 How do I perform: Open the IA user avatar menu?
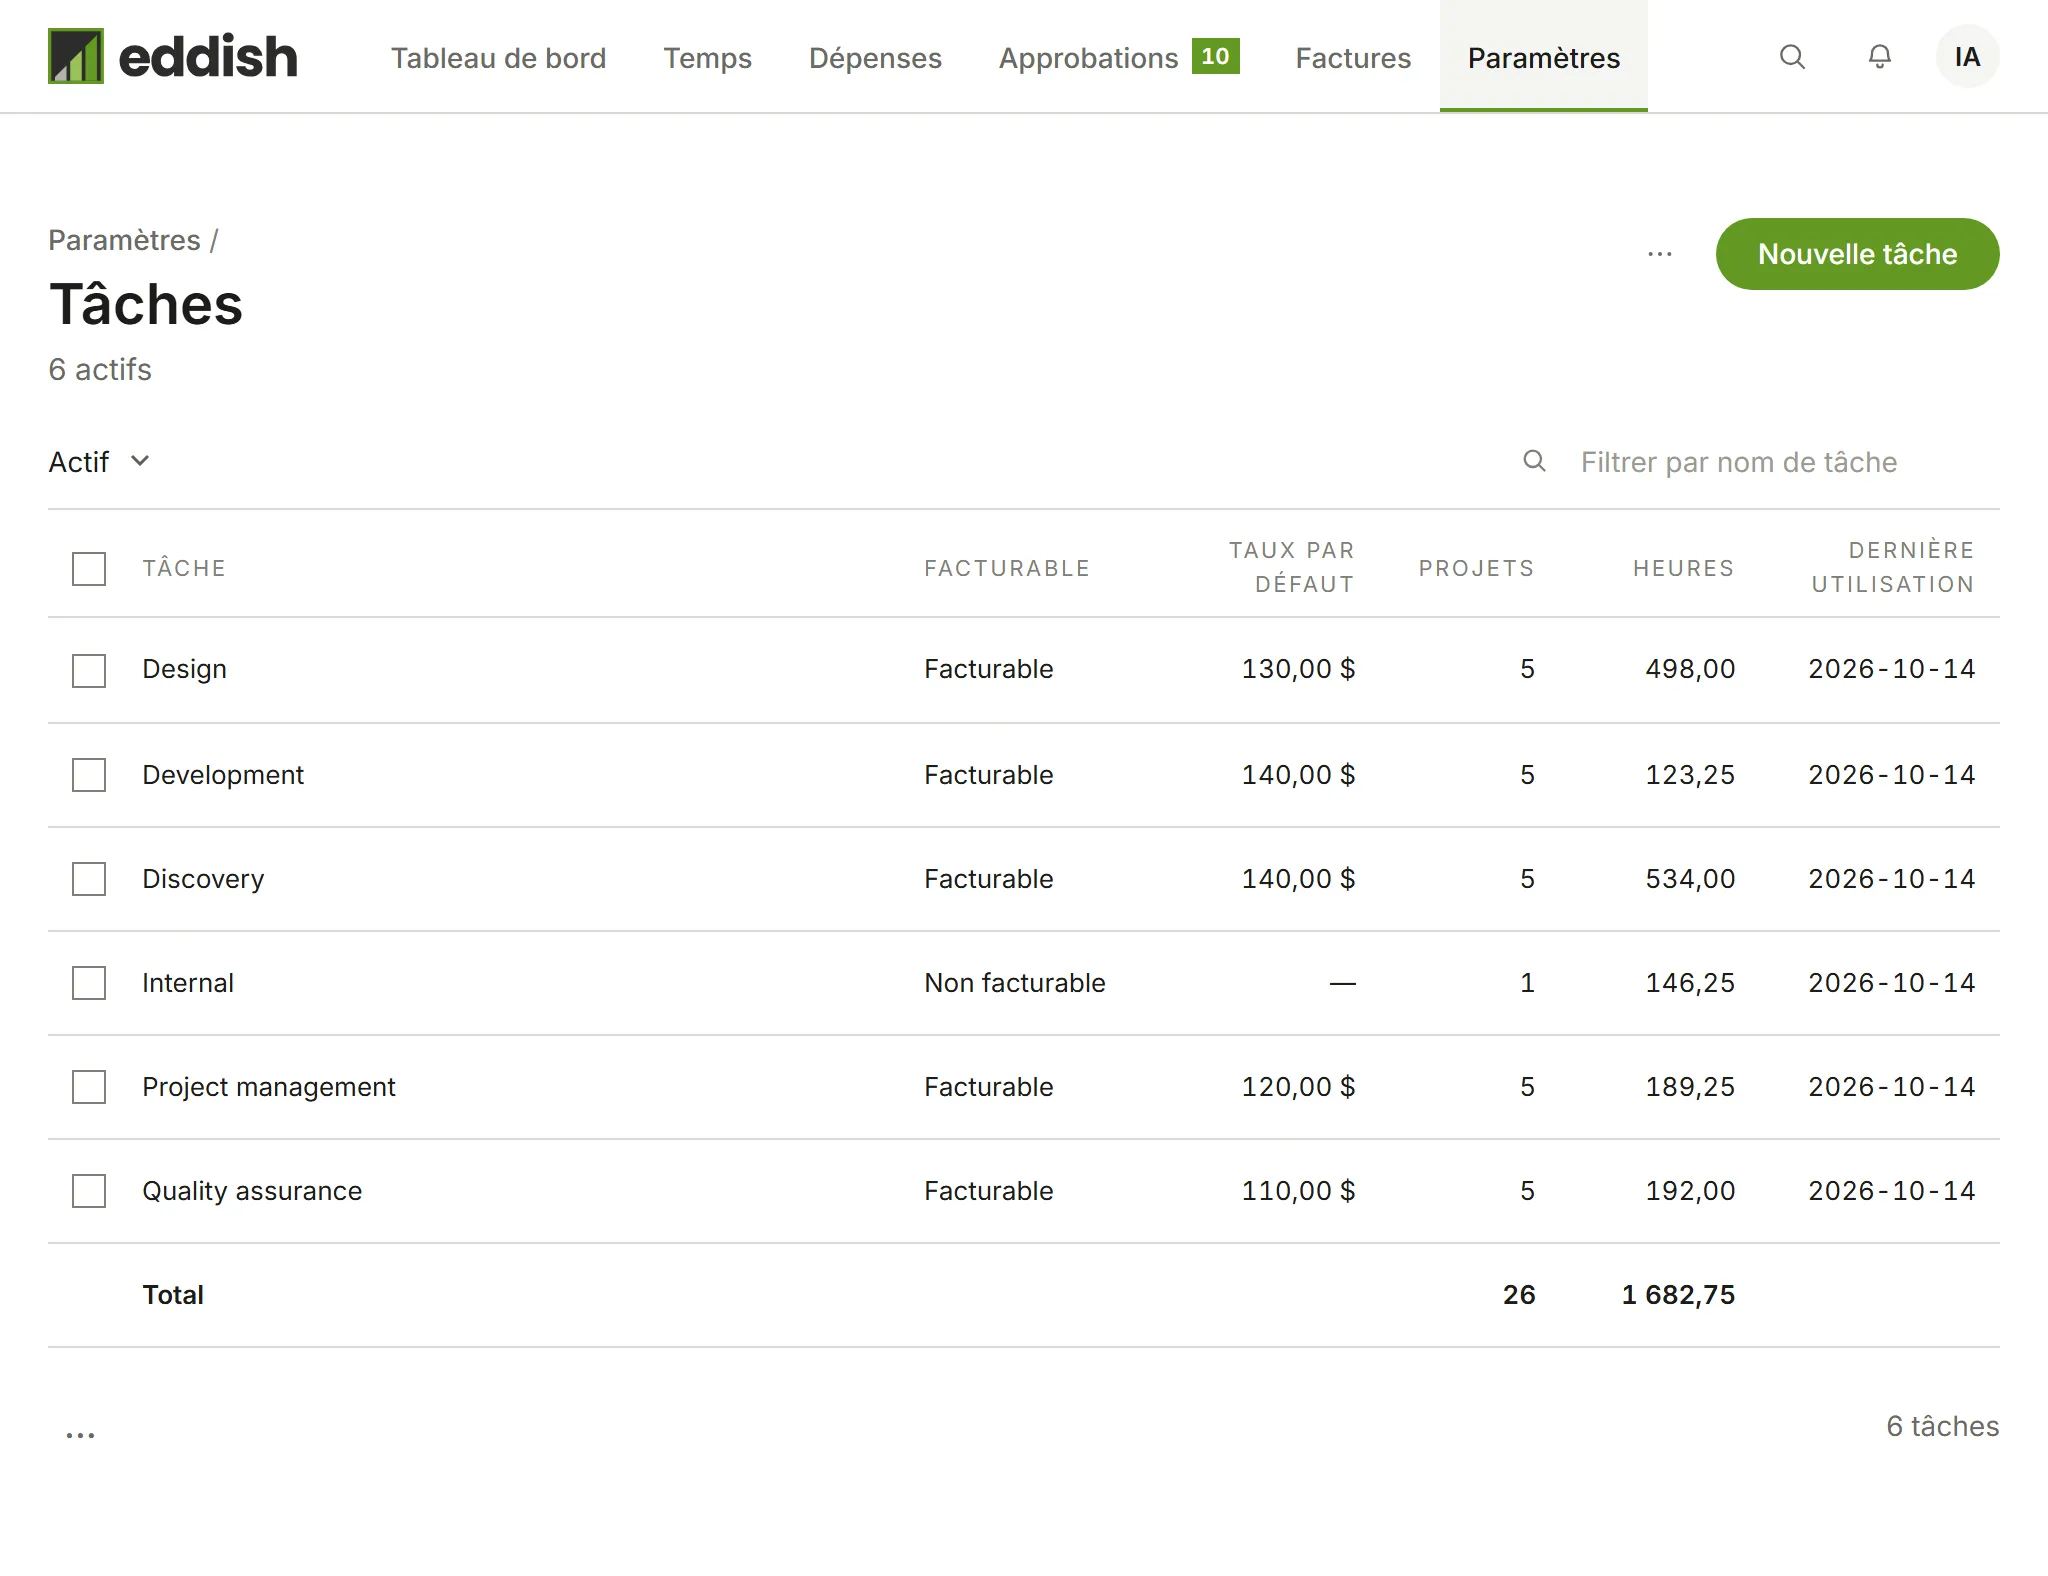[1967, 57]
